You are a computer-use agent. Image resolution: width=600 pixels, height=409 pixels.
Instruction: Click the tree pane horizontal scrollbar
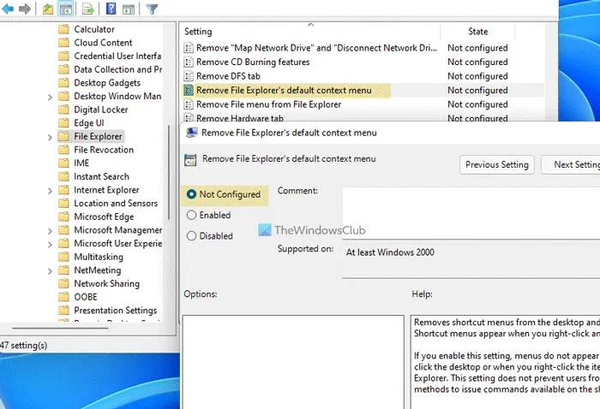60,328
